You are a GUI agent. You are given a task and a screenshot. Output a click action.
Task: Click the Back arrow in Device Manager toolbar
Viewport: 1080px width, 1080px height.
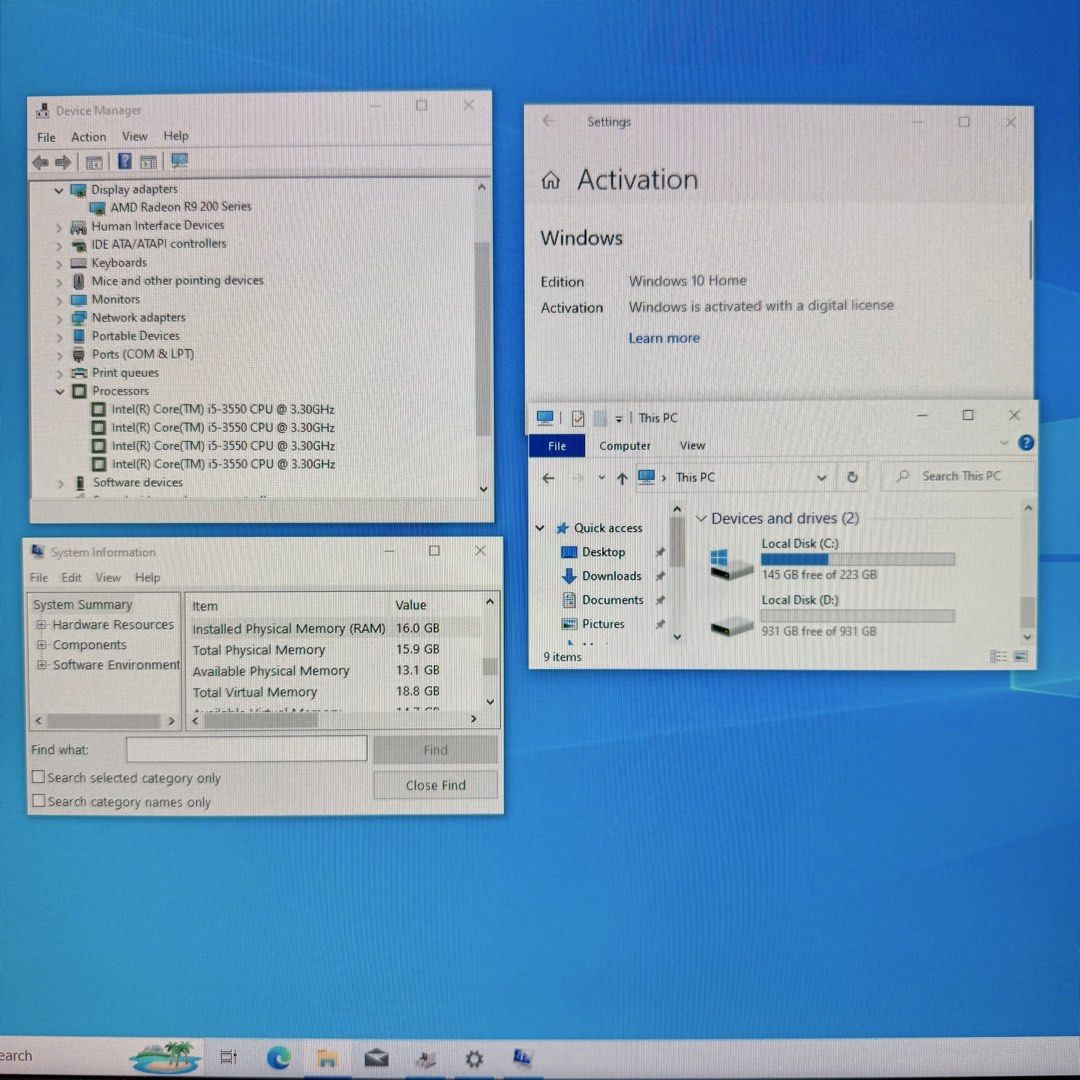pyautogui.click(x=41, y=163)
